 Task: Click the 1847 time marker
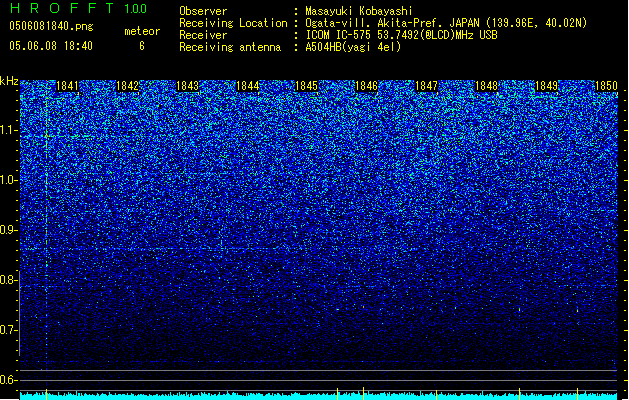[x=426, y=86]
